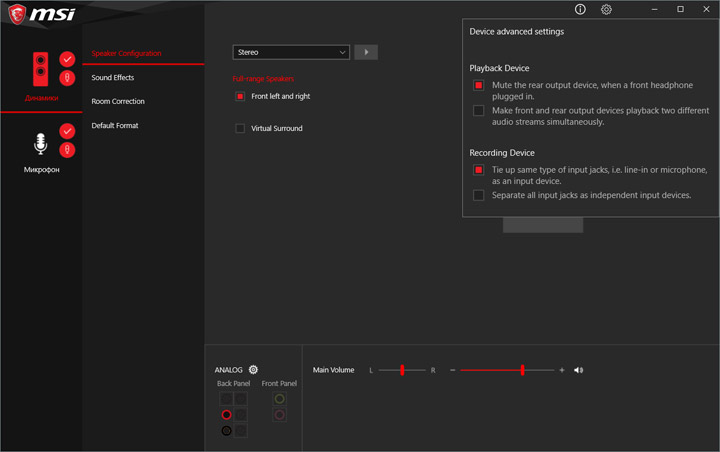
Task: Select the Speakers (Динамики) device icon
Action: pyautogui.click(x=41, y=70)
